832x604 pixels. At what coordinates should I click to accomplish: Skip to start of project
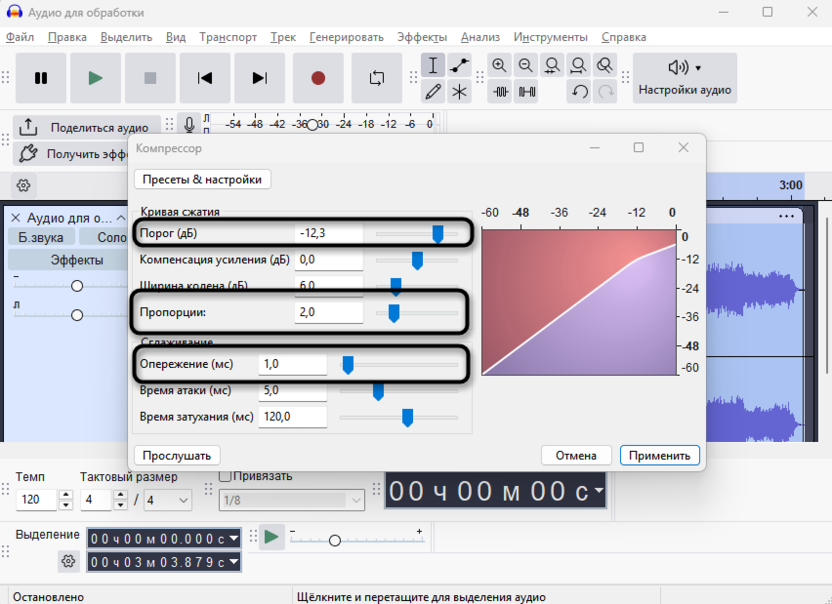pos(205,78)
